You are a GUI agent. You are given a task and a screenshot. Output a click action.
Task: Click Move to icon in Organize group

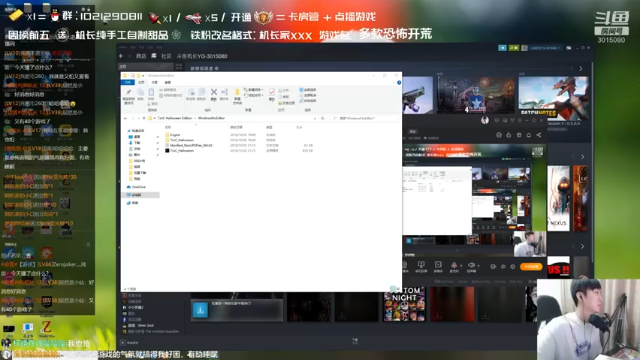191,95
